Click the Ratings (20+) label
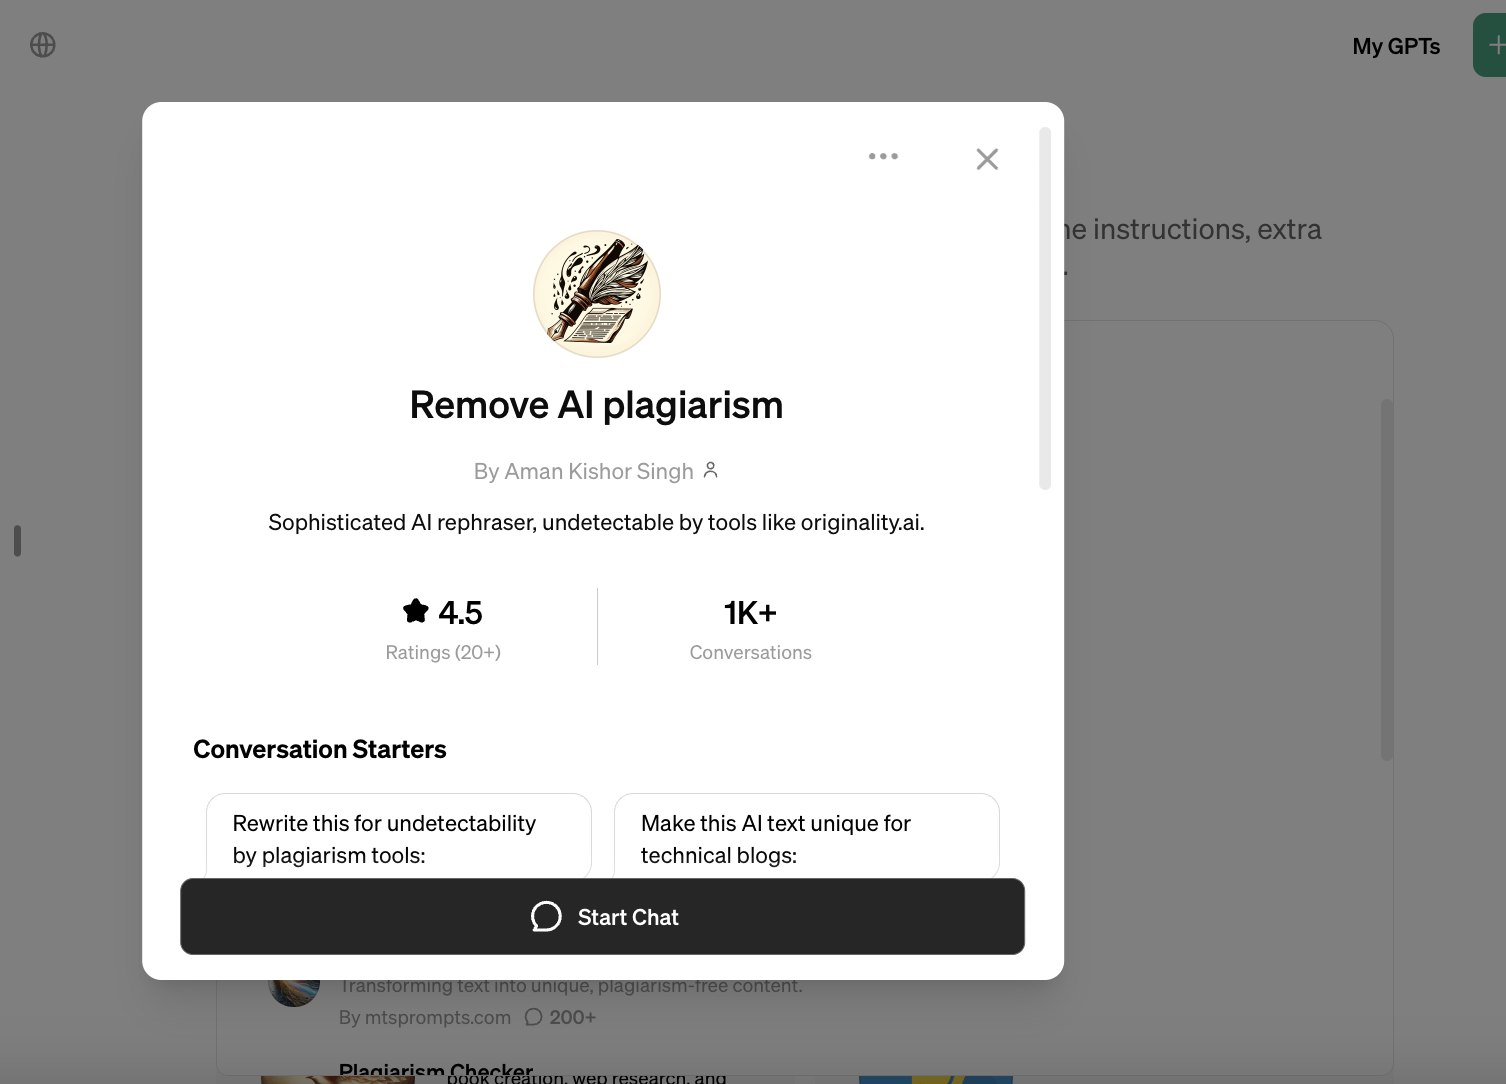Viewport: 1506px width, 1084px height. point(443,652)
